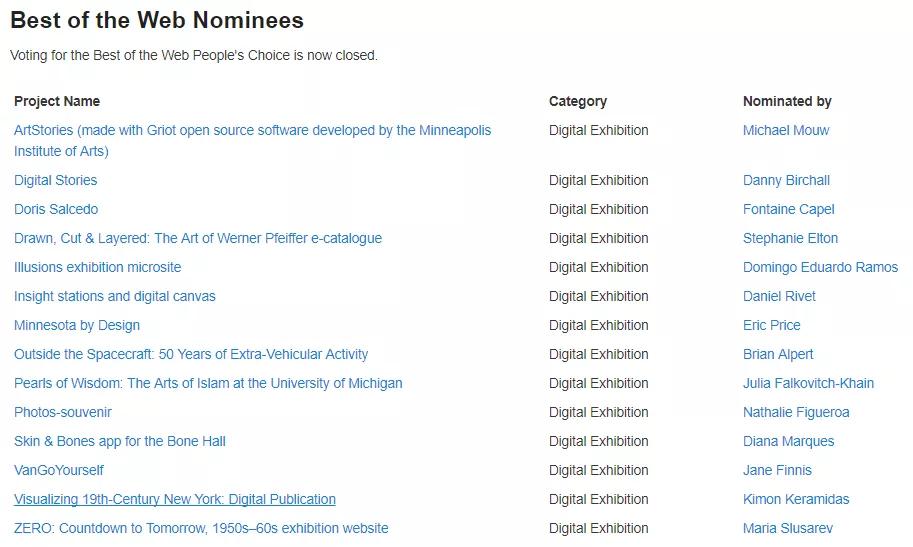Open ZERO: Countdown to Tomorrow link
This screenshot has width=913, height=547.
(x=201, y=529)
